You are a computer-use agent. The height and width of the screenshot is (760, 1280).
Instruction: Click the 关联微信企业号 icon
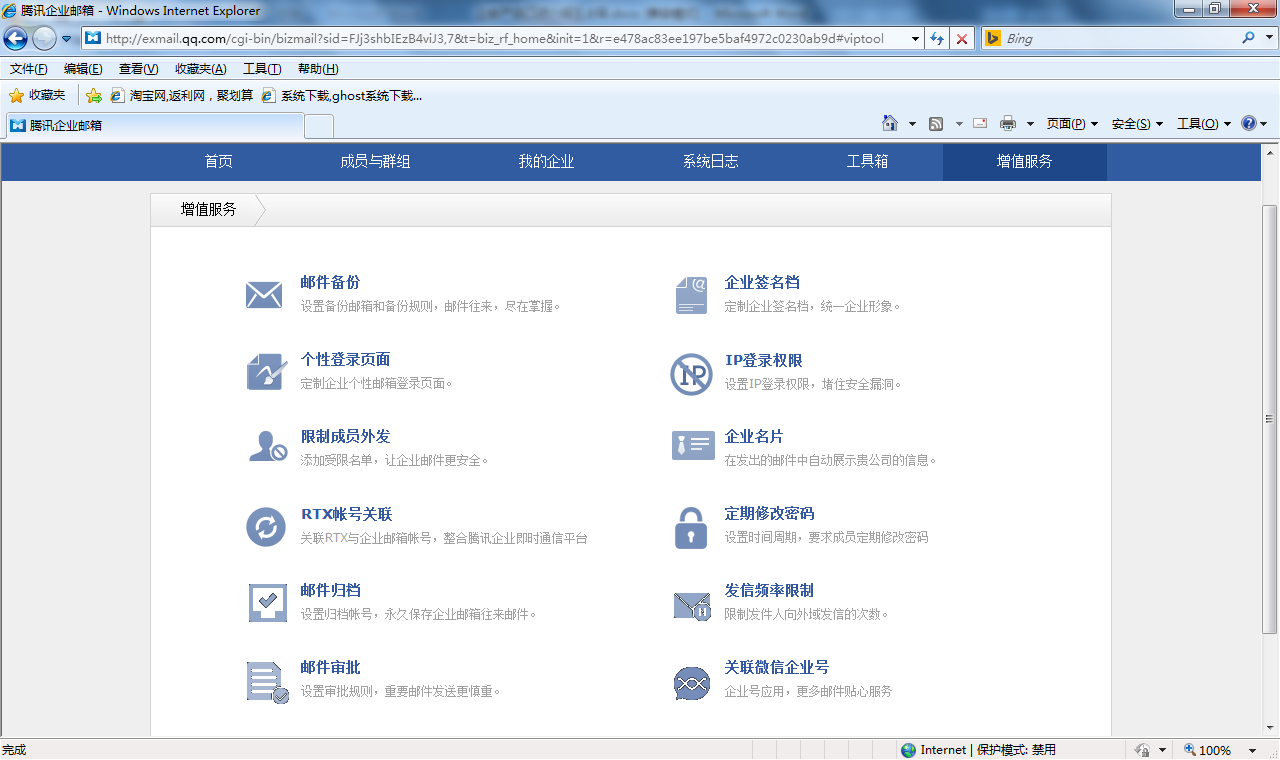point(692,683)
